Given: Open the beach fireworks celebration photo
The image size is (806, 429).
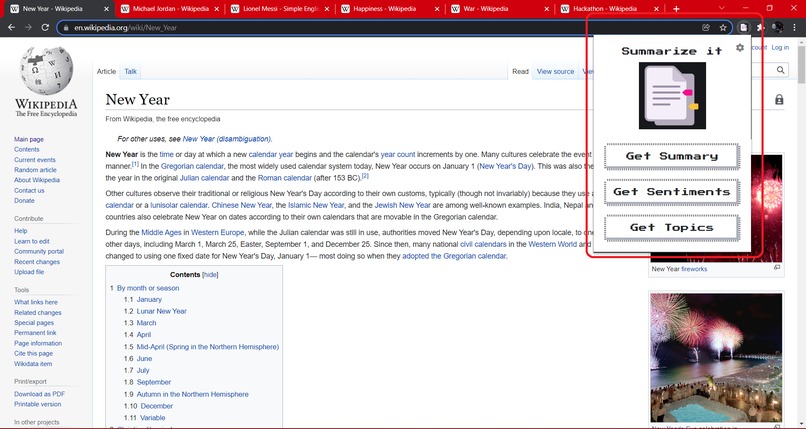Looking at the screenshot, I should [x=716, y=358].
